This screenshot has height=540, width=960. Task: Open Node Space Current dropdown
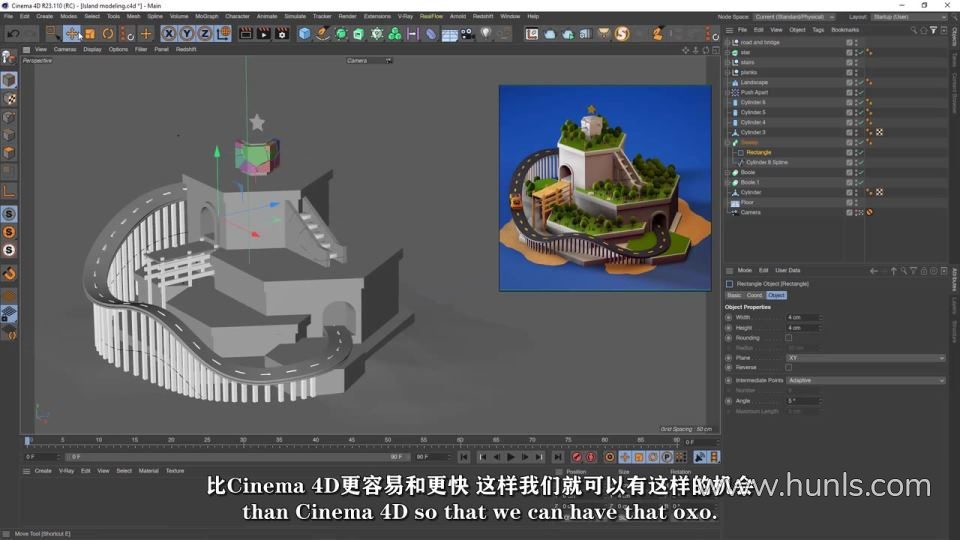(794, 17)
